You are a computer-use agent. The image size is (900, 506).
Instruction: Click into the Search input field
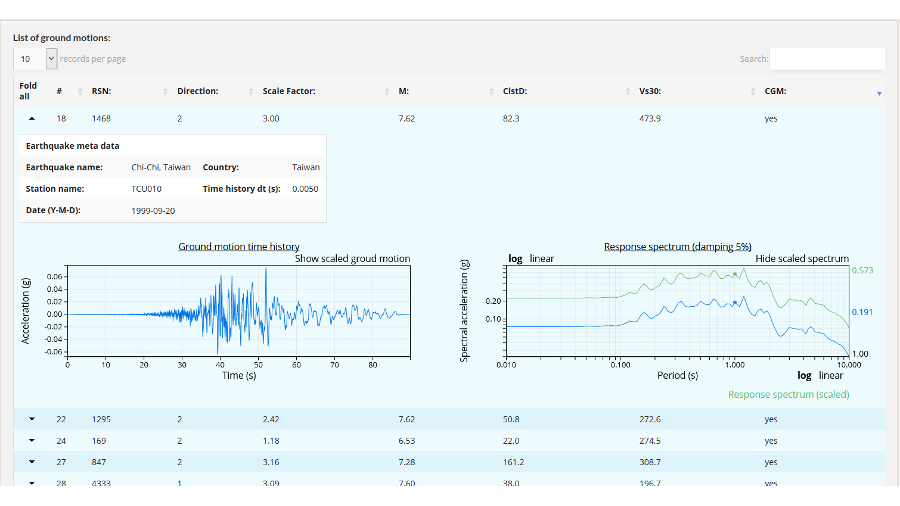(x=827, y=59)
